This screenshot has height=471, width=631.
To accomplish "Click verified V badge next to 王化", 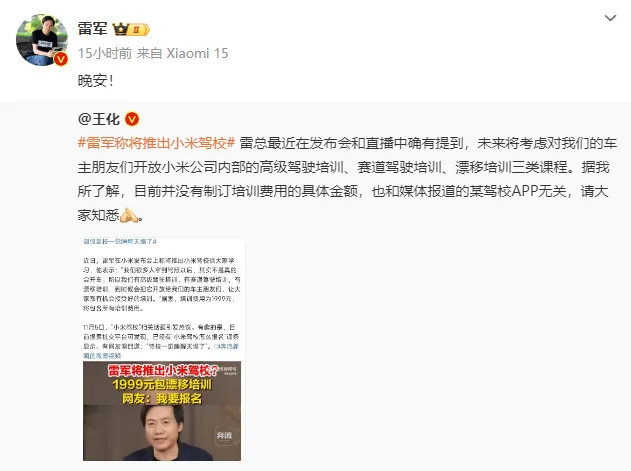I will click(x=132, y=119).
